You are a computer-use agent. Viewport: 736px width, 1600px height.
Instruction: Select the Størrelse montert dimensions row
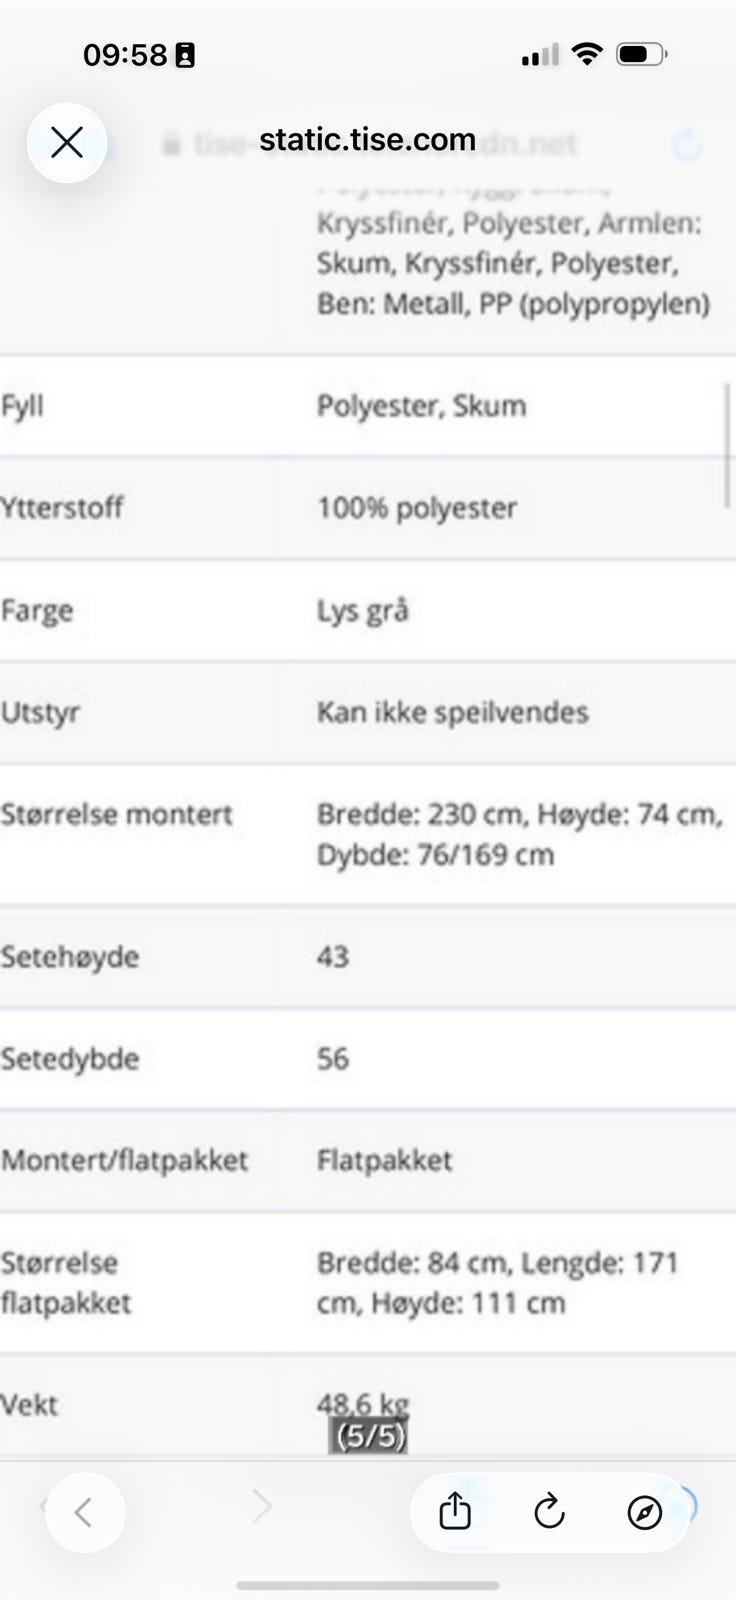coord(368,834)
